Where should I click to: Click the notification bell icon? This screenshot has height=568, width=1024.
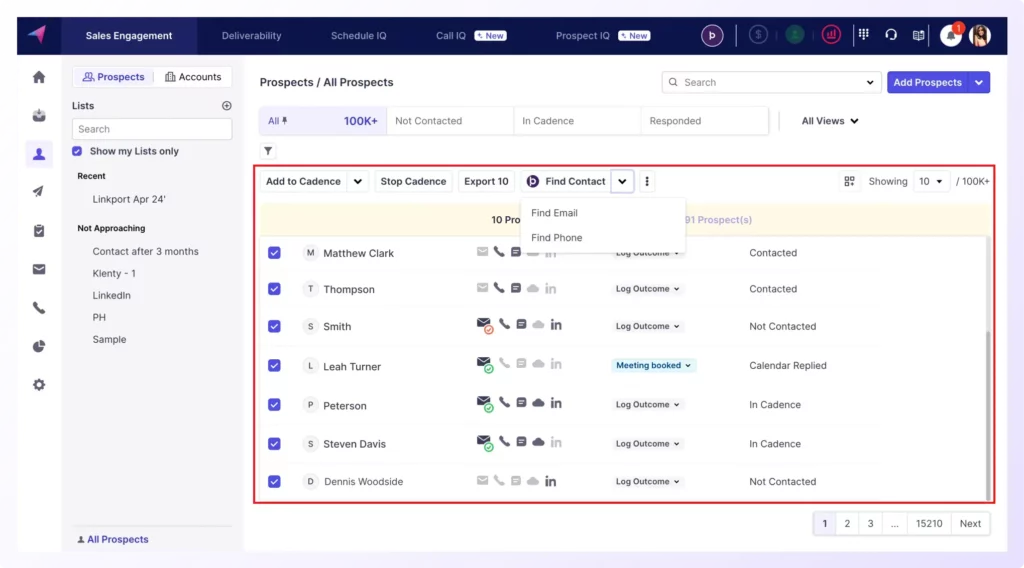[950, 35]
